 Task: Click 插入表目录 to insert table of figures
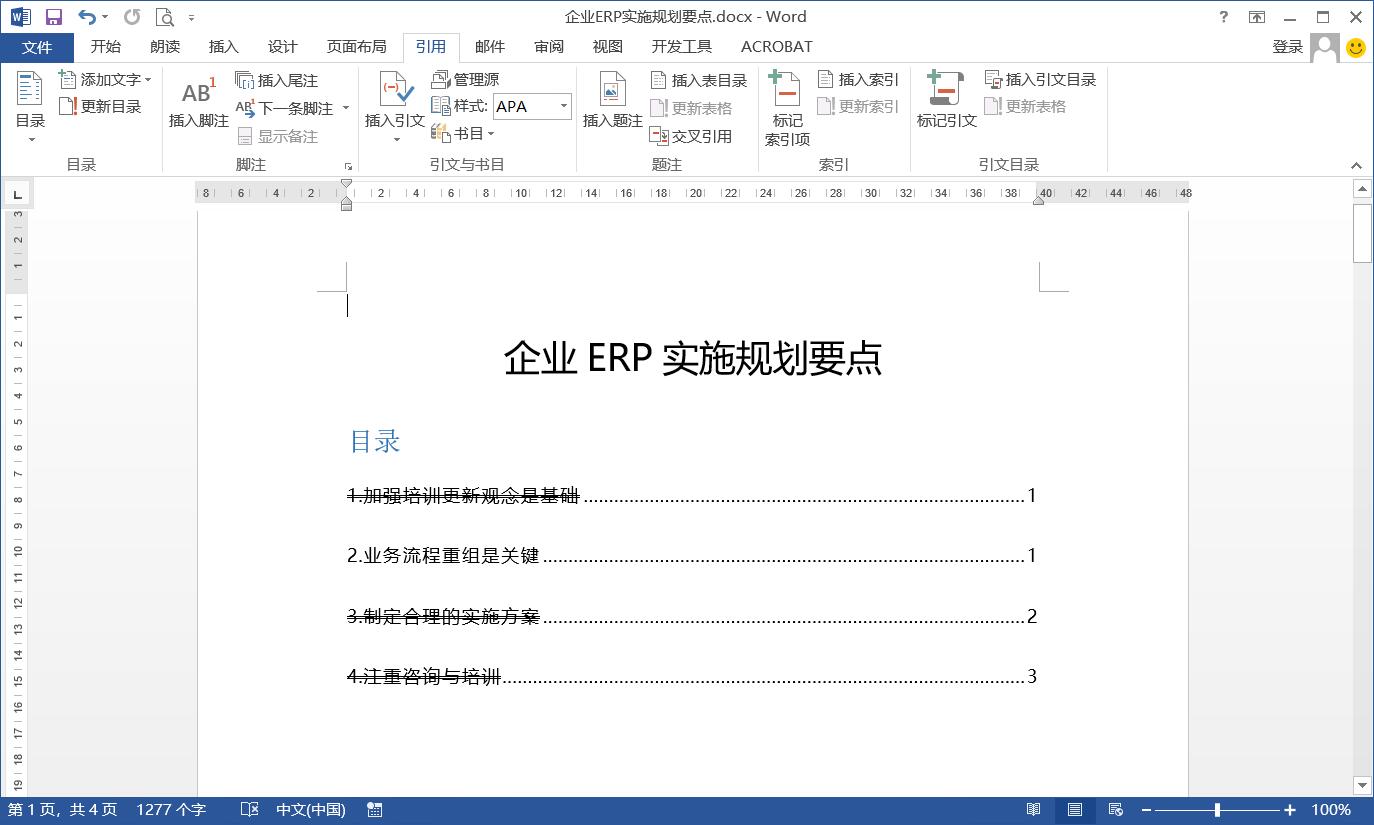coord(699,80)
